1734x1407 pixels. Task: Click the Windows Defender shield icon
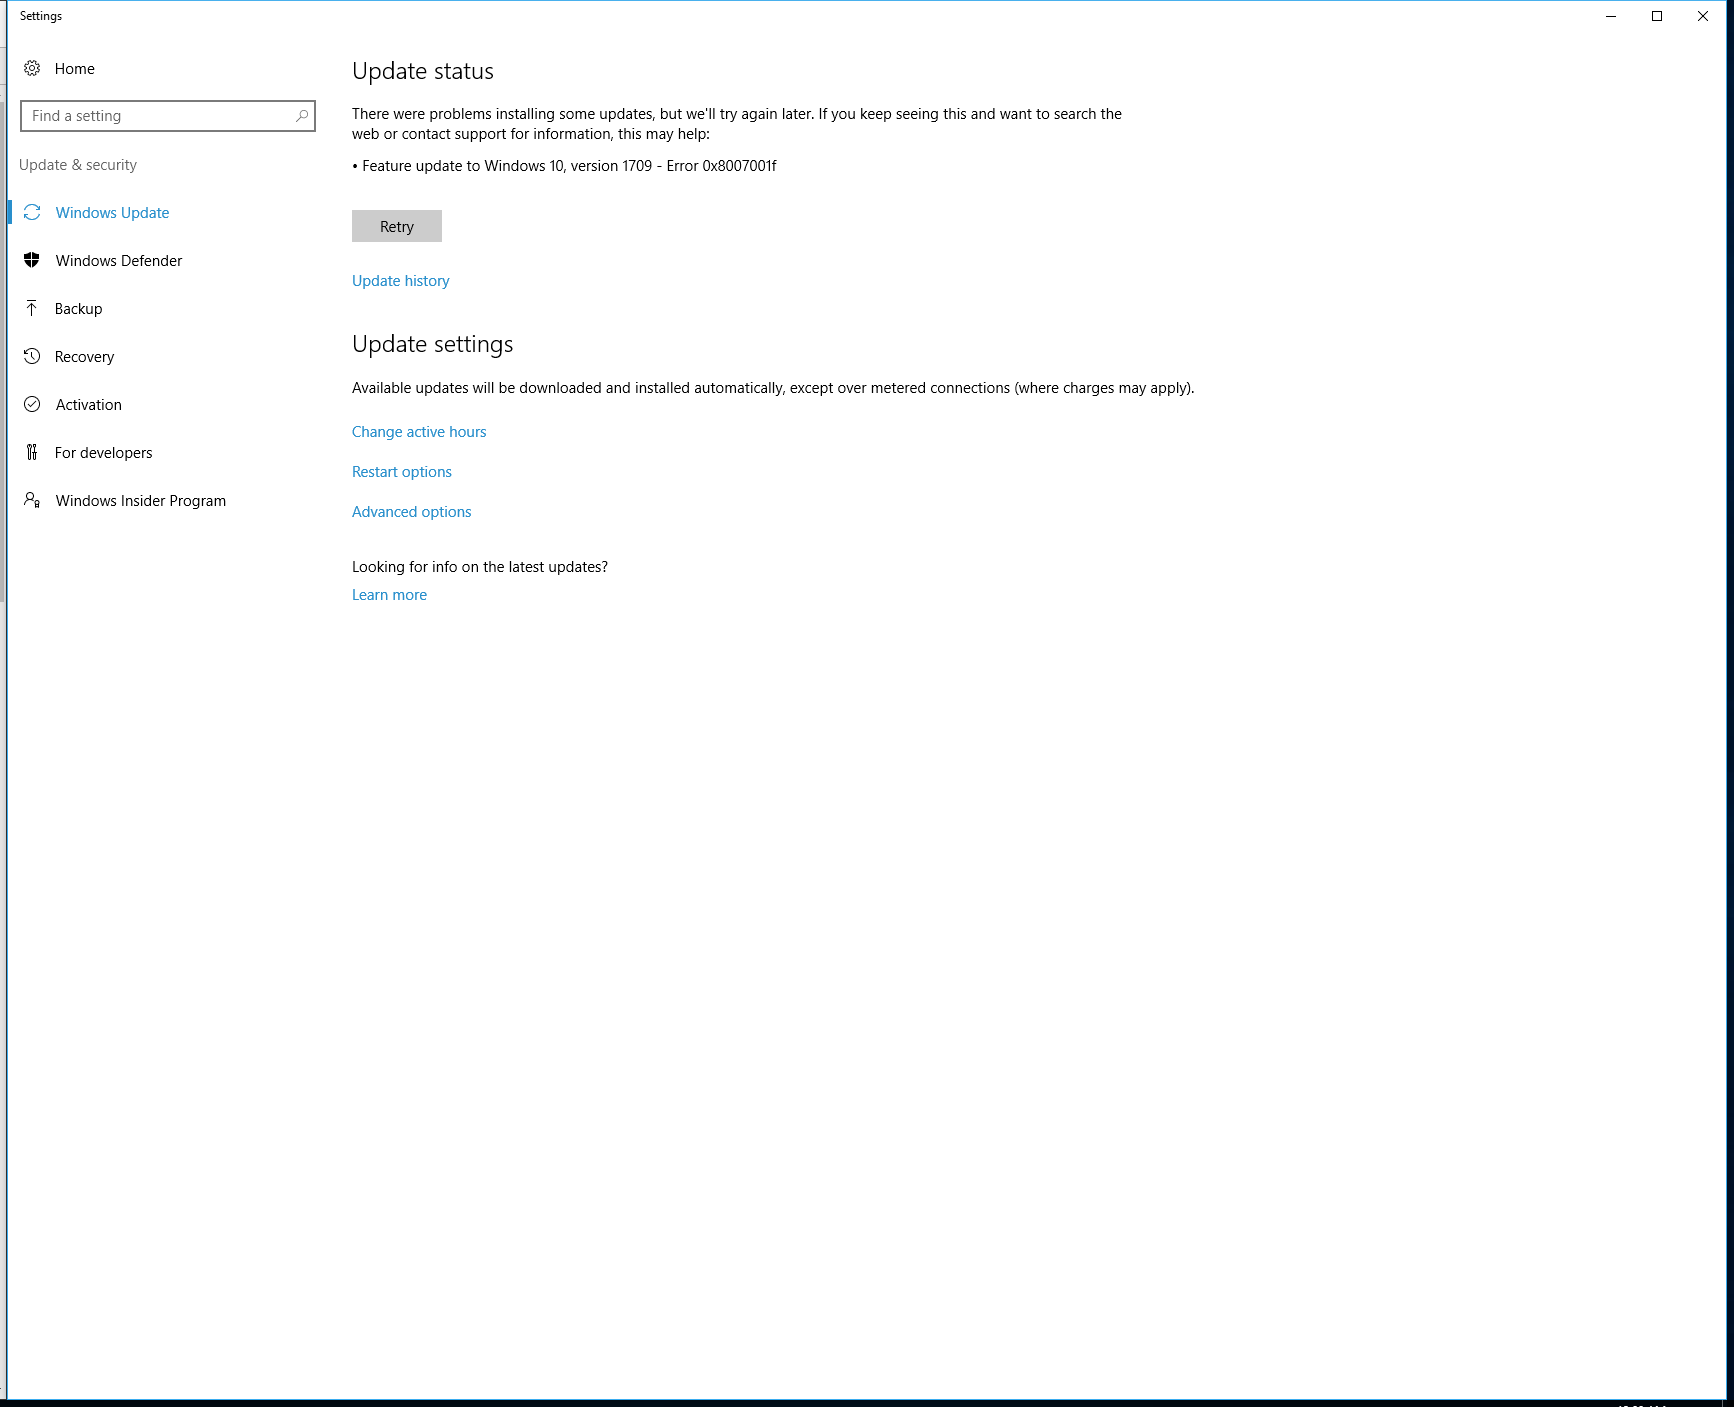(x=32, y=260)
